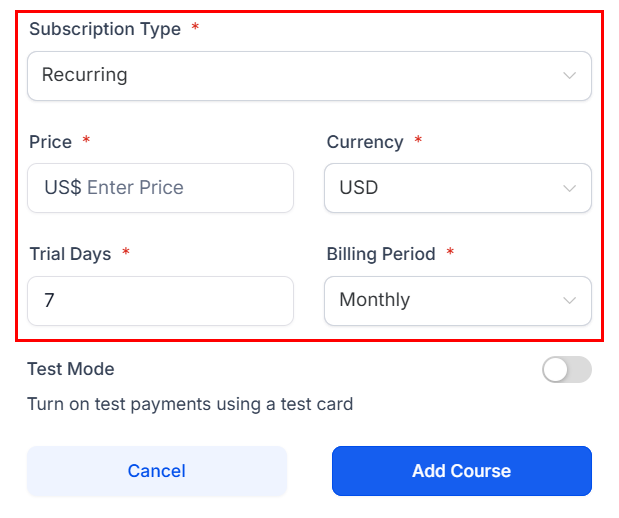Click the Enter Price input field
Screen dimensions: 619x518
coord(180,188)
